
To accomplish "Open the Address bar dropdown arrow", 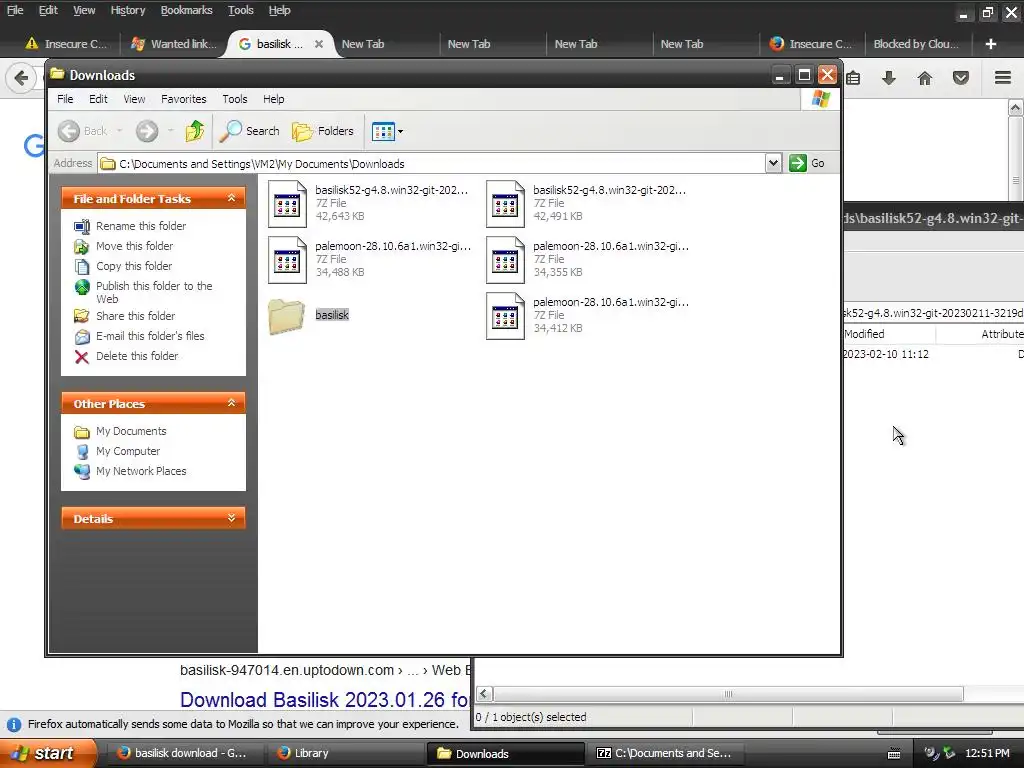I will point(773,163).
